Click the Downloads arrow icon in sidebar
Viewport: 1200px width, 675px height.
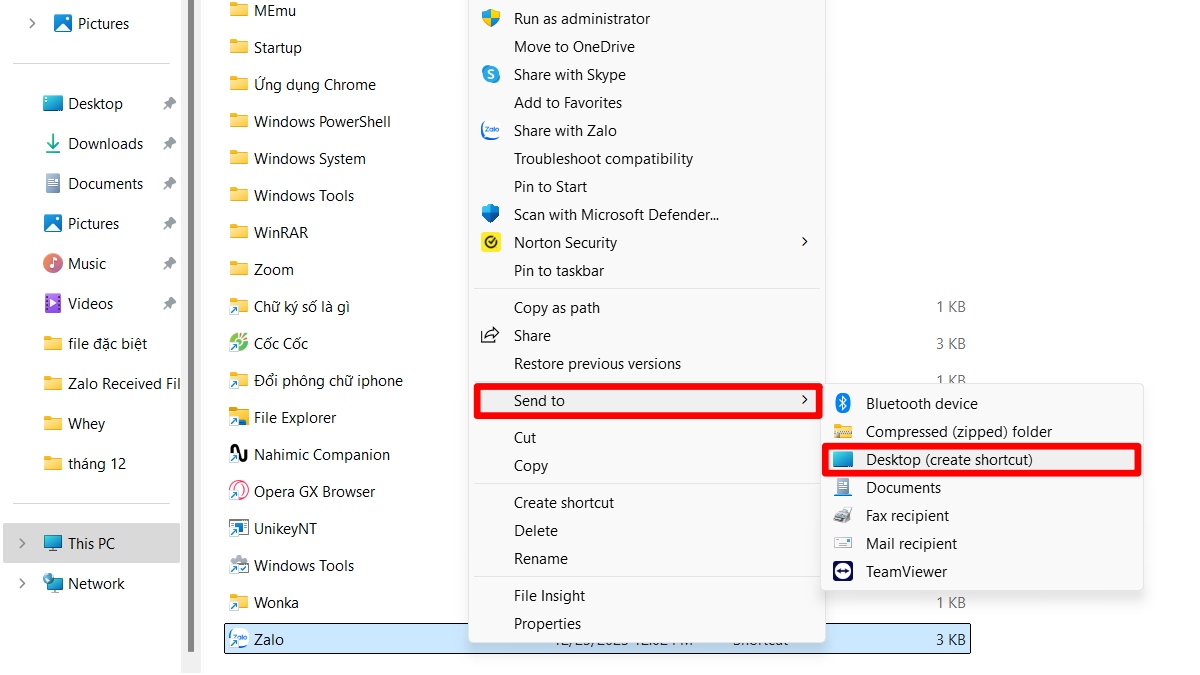point(53,143)
